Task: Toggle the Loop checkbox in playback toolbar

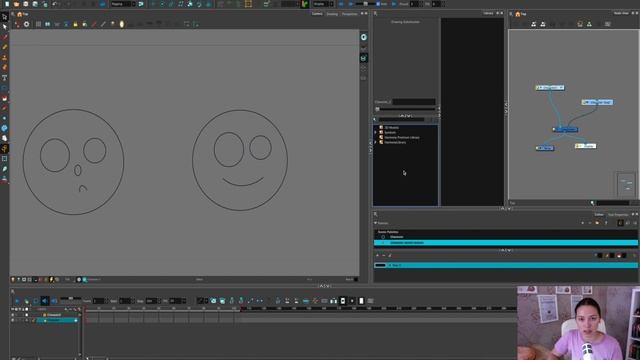Action: pos(378,4)
